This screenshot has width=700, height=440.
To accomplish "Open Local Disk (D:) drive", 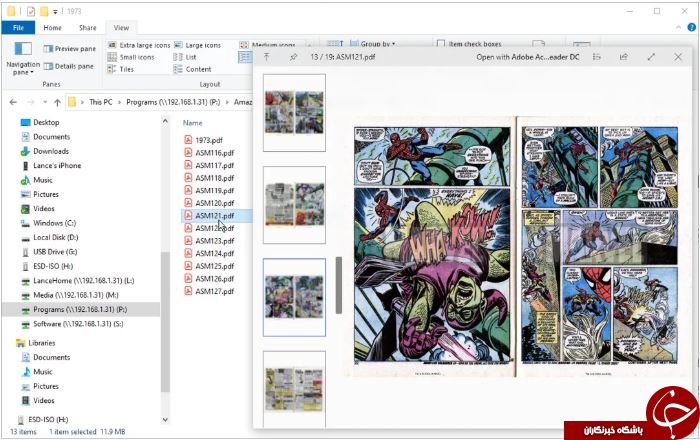I will pyautogui.click(x=50, y=237).
